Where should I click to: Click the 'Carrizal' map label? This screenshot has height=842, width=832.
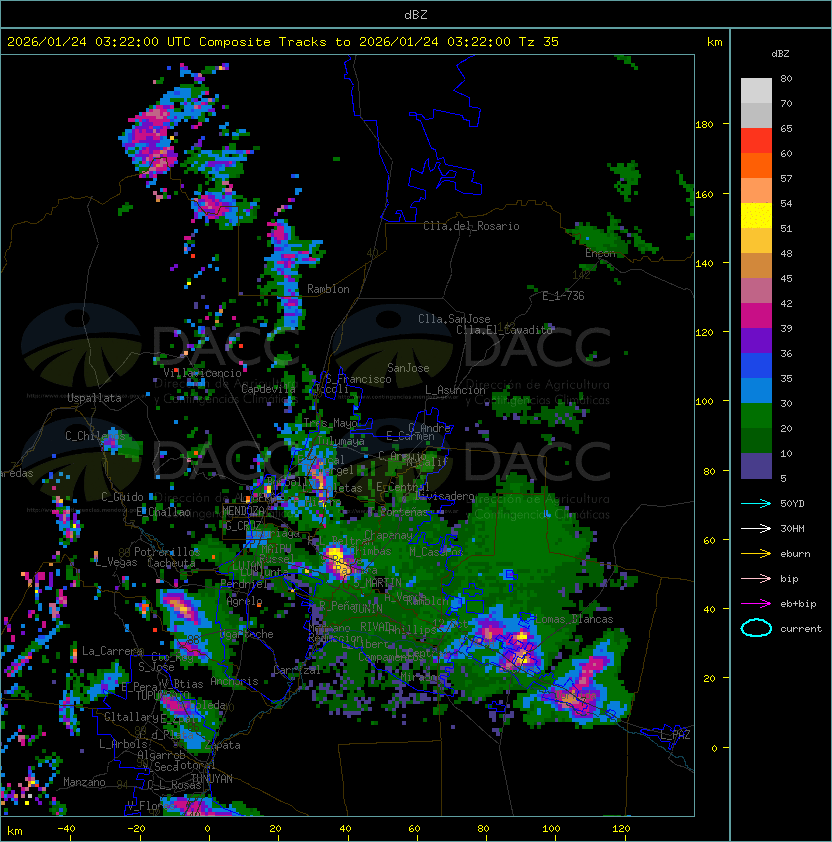click(296, 670)
